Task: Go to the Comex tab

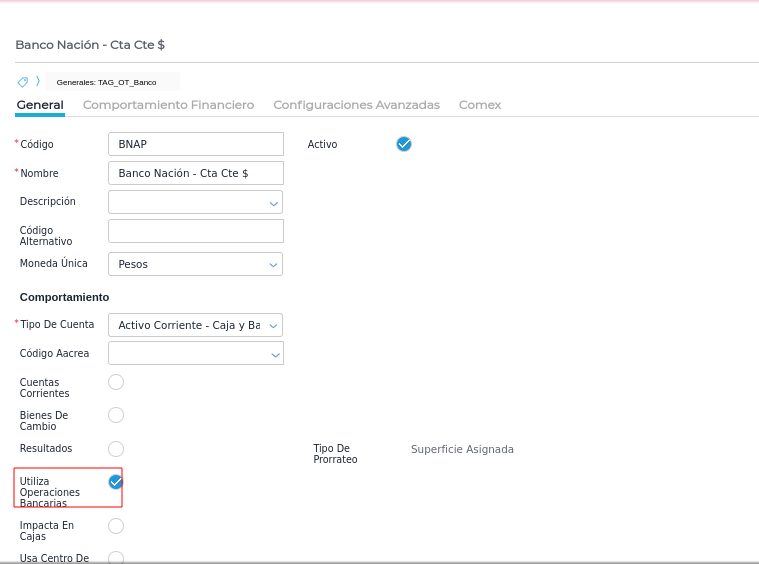Action: (x=480, y=105)
